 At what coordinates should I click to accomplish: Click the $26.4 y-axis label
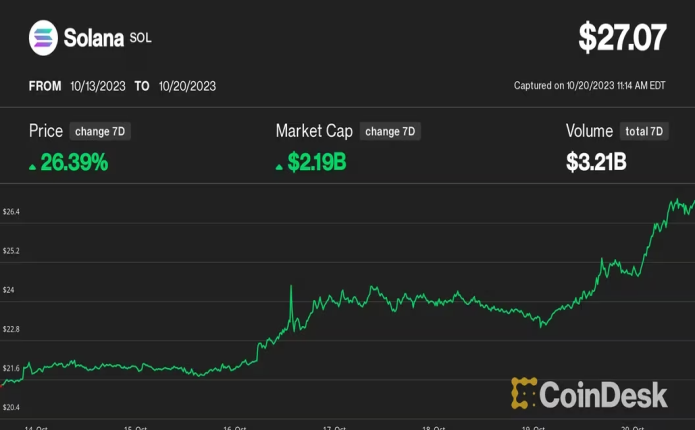[11, 212]
